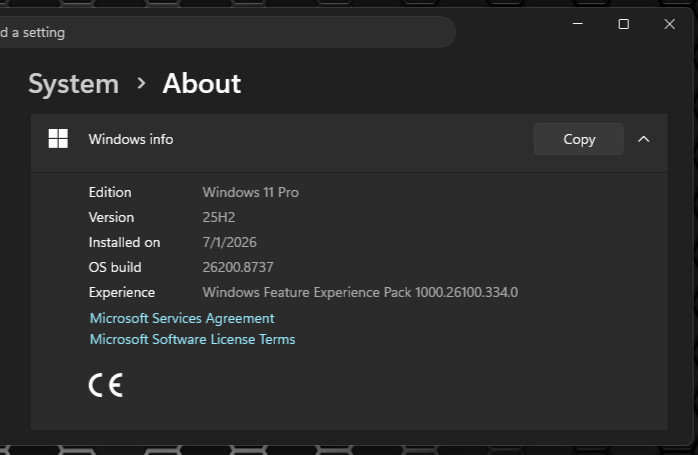
Task: Maximize the Settings window
Action: coord(624,24)
